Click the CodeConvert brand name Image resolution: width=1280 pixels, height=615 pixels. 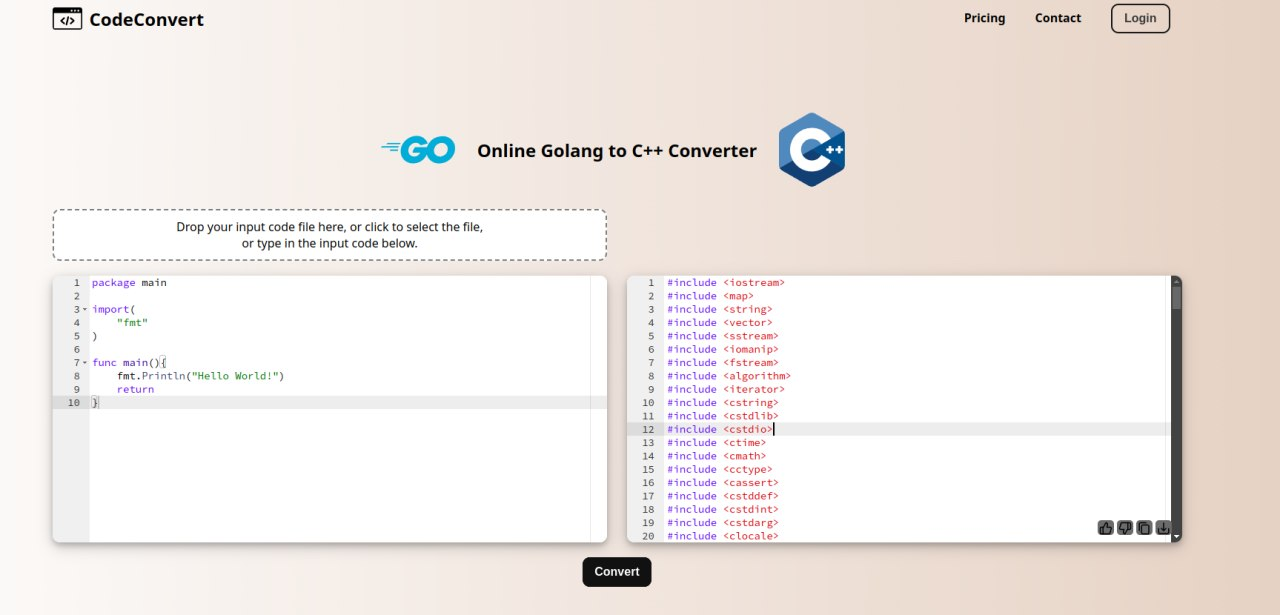(x=146, y=19)
